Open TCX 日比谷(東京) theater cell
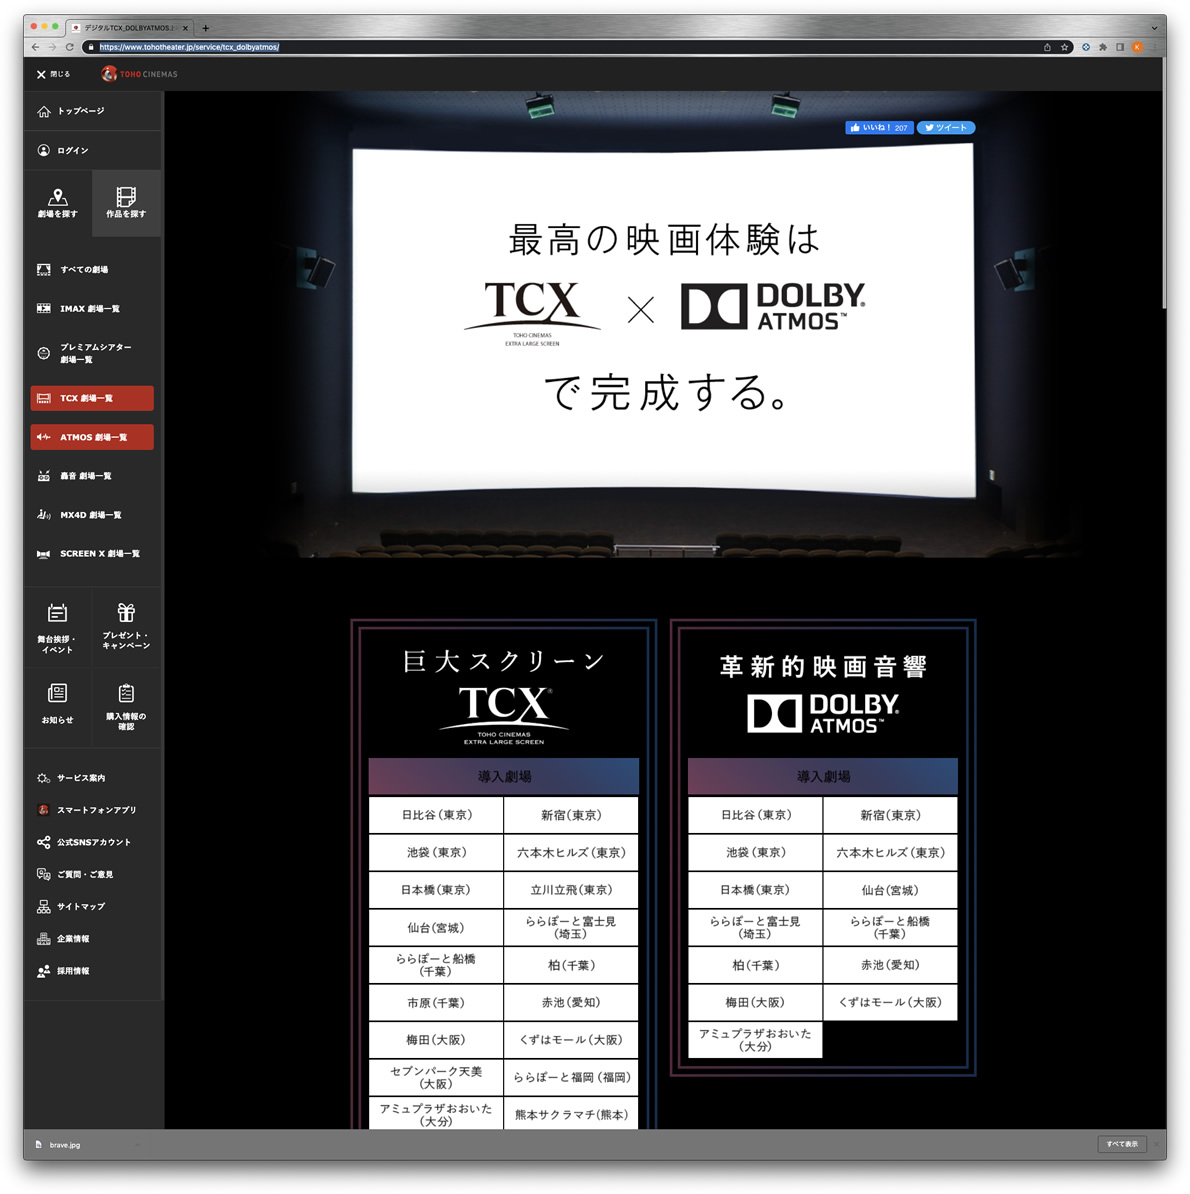This screenshot has height=1194, width=1190. tap(436, 815)
